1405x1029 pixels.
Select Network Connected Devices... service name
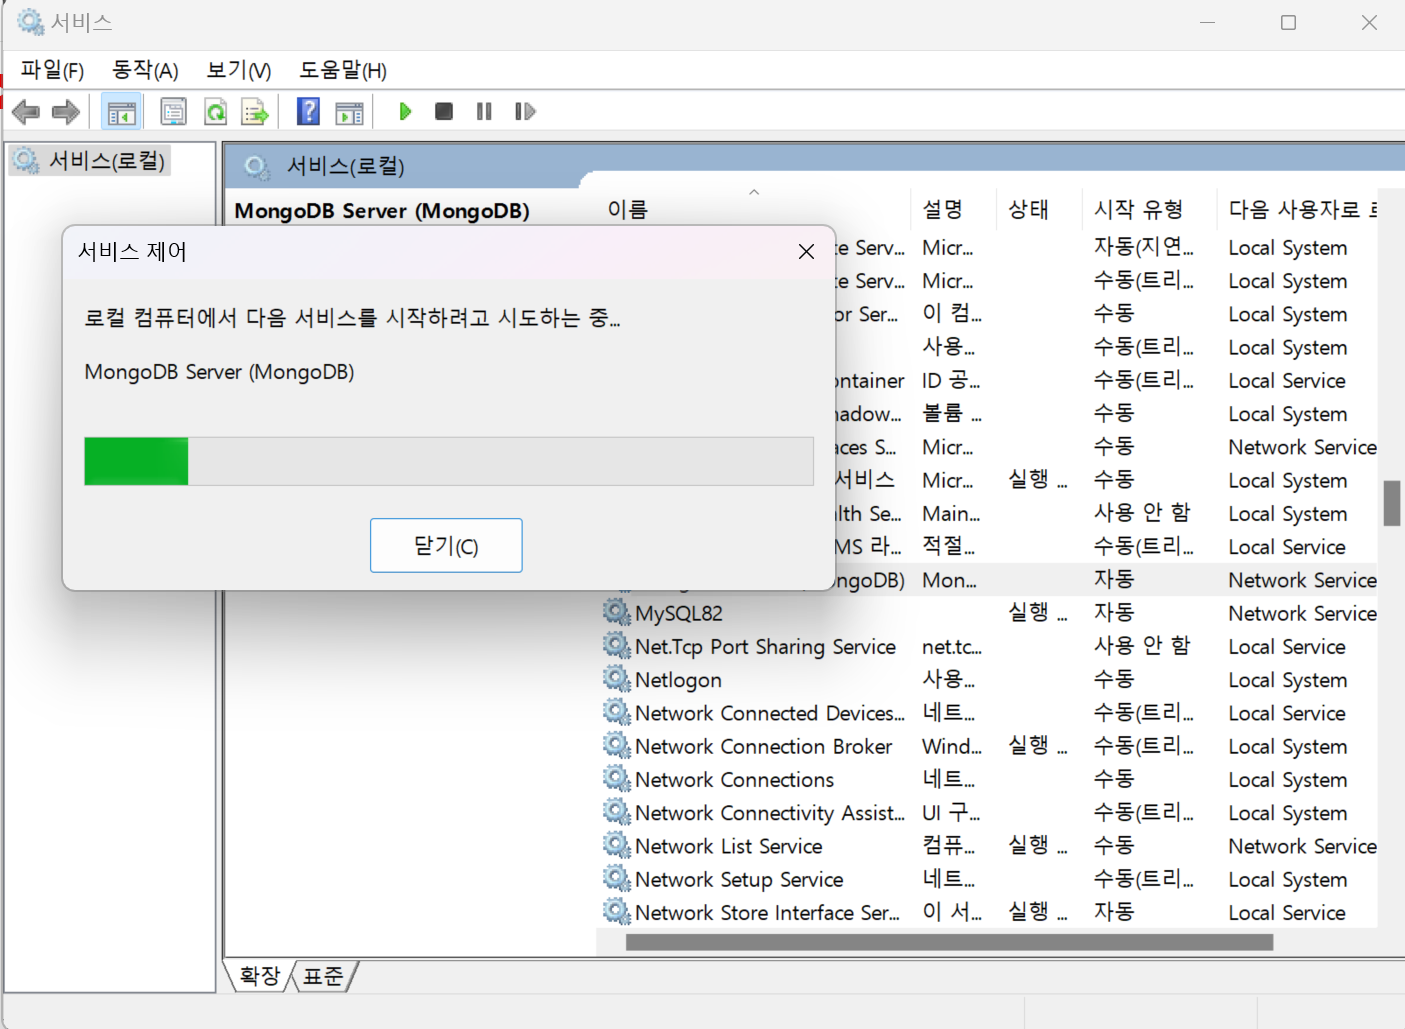pos(769,713)
